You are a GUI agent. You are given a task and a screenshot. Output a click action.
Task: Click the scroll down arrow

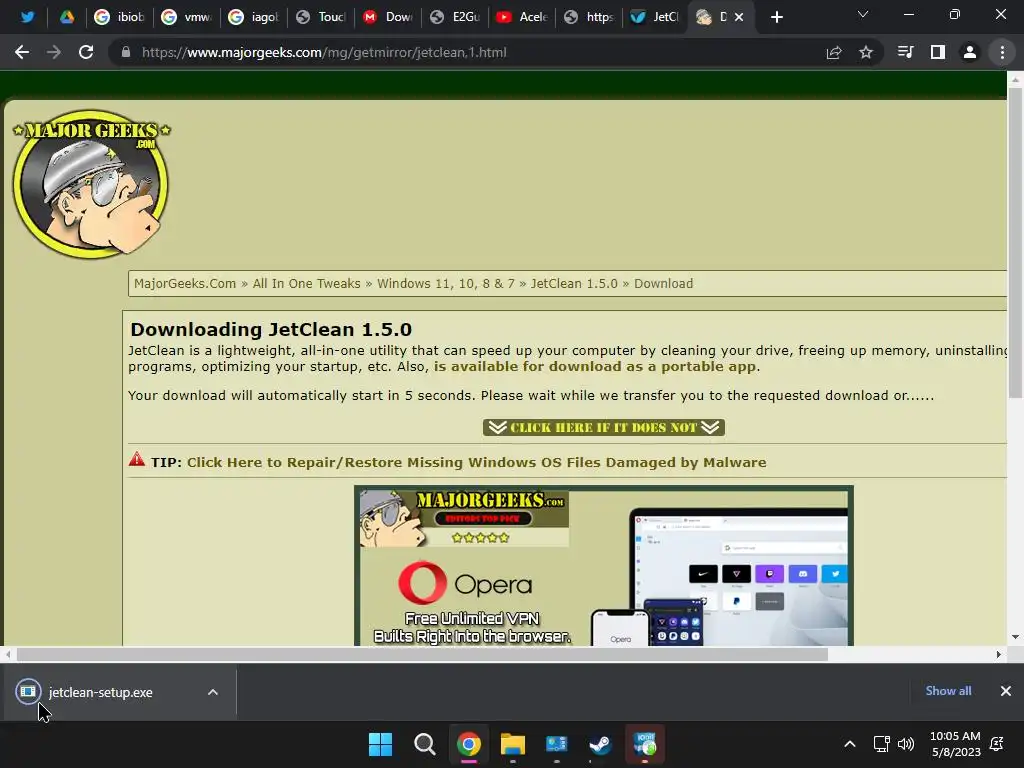1015,637
